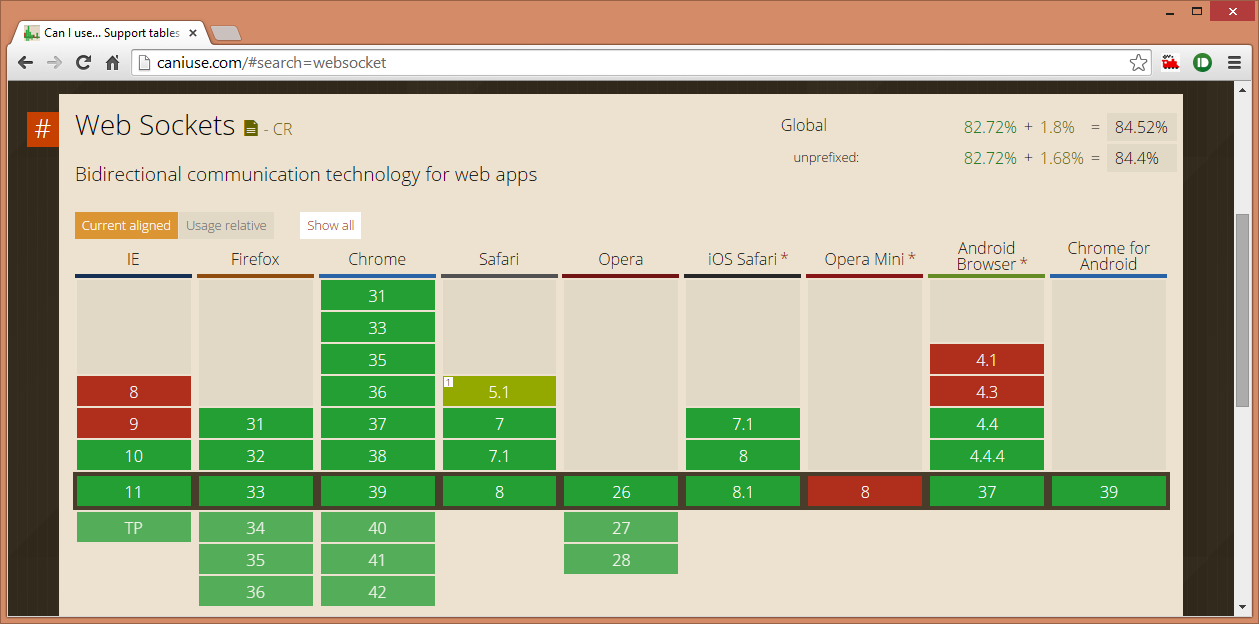Click the IE TP version cell
The height and width of the screenshot is (624, 1259).
133,528
